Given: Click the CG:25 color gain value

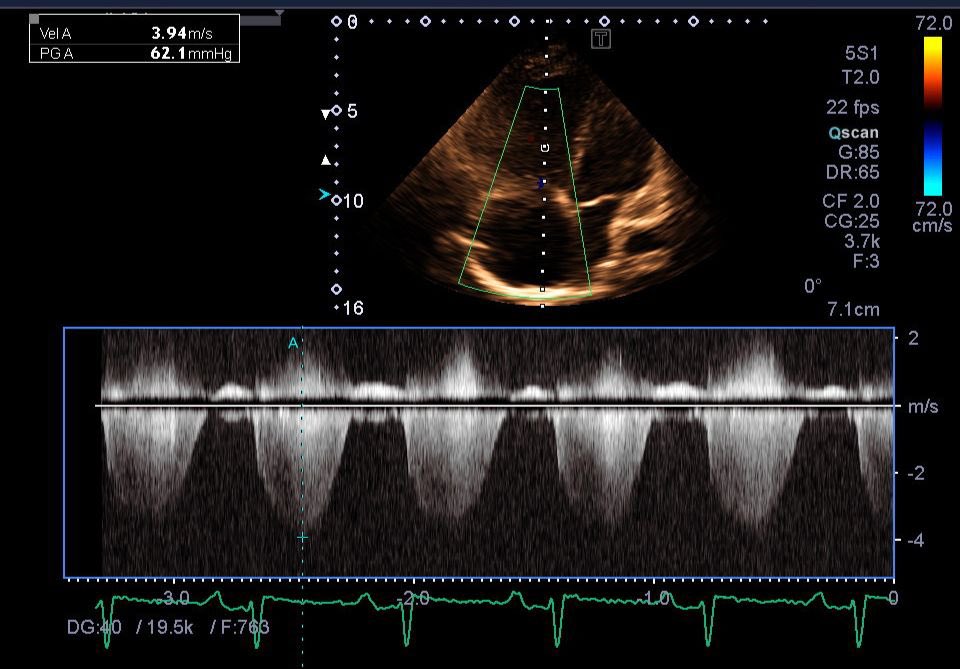Looking at the screenshot, I should (x=852, y=221).
